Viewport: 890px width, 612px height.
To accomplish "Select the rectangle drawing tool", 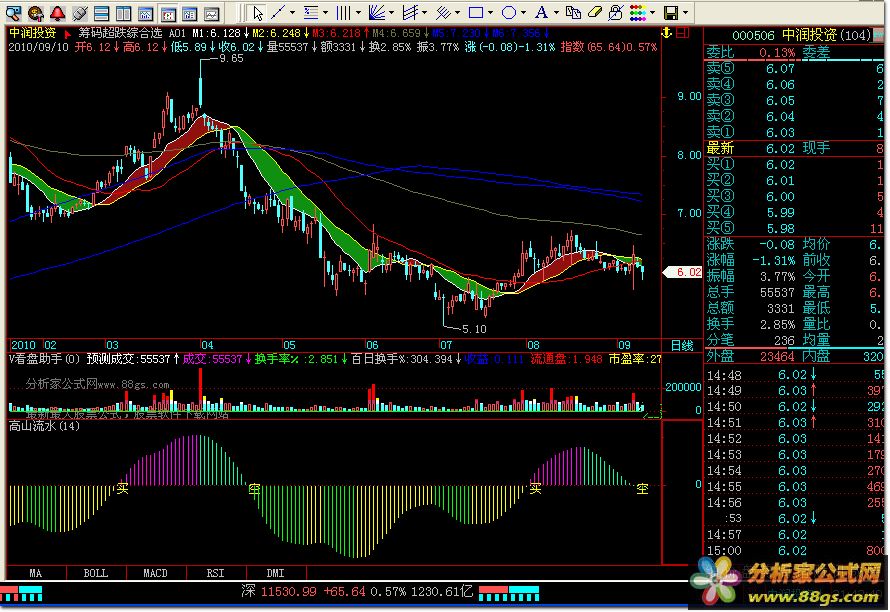I will click(476, 12).
